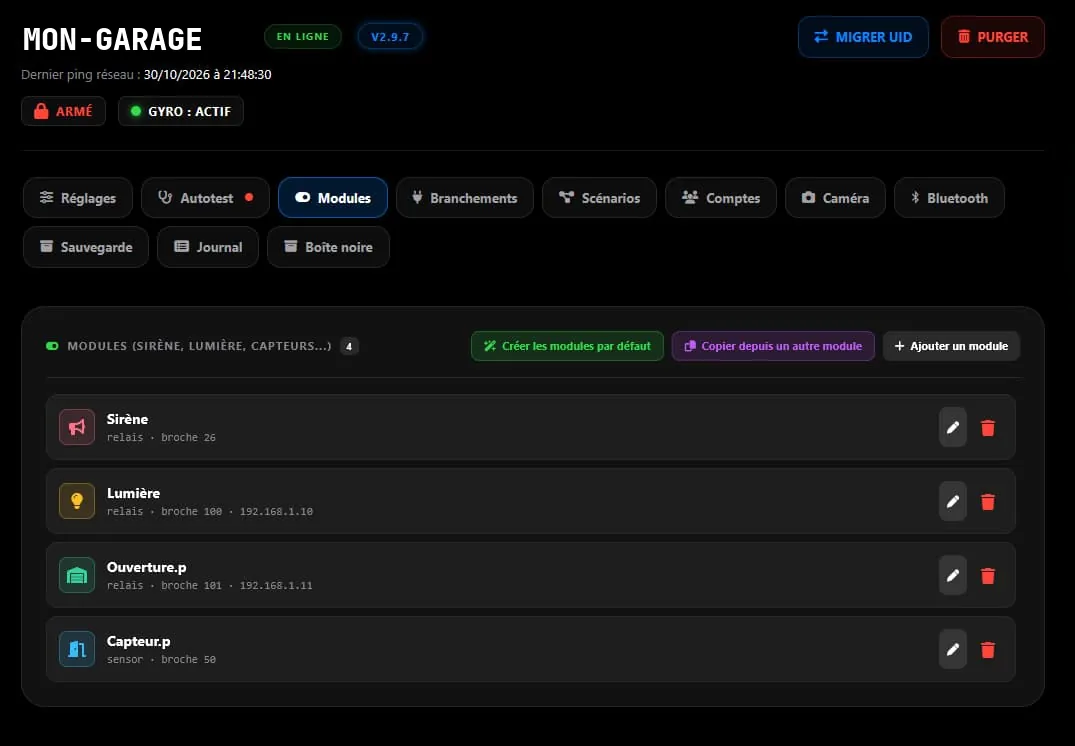This screenshot has height=746, width=1075.
Task: Click the module count badge showing 4
Action: (349, 346)
